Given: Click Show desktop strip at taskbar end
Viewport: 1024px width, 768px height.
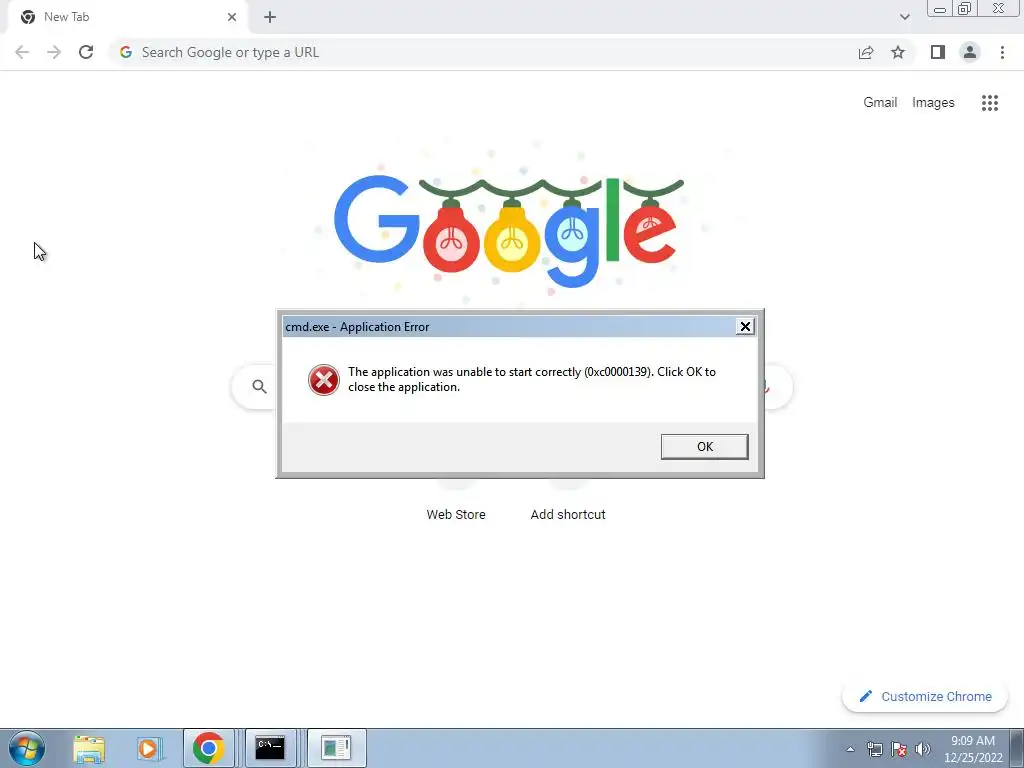Looking at the screenshot, I should coord(1017,748).
